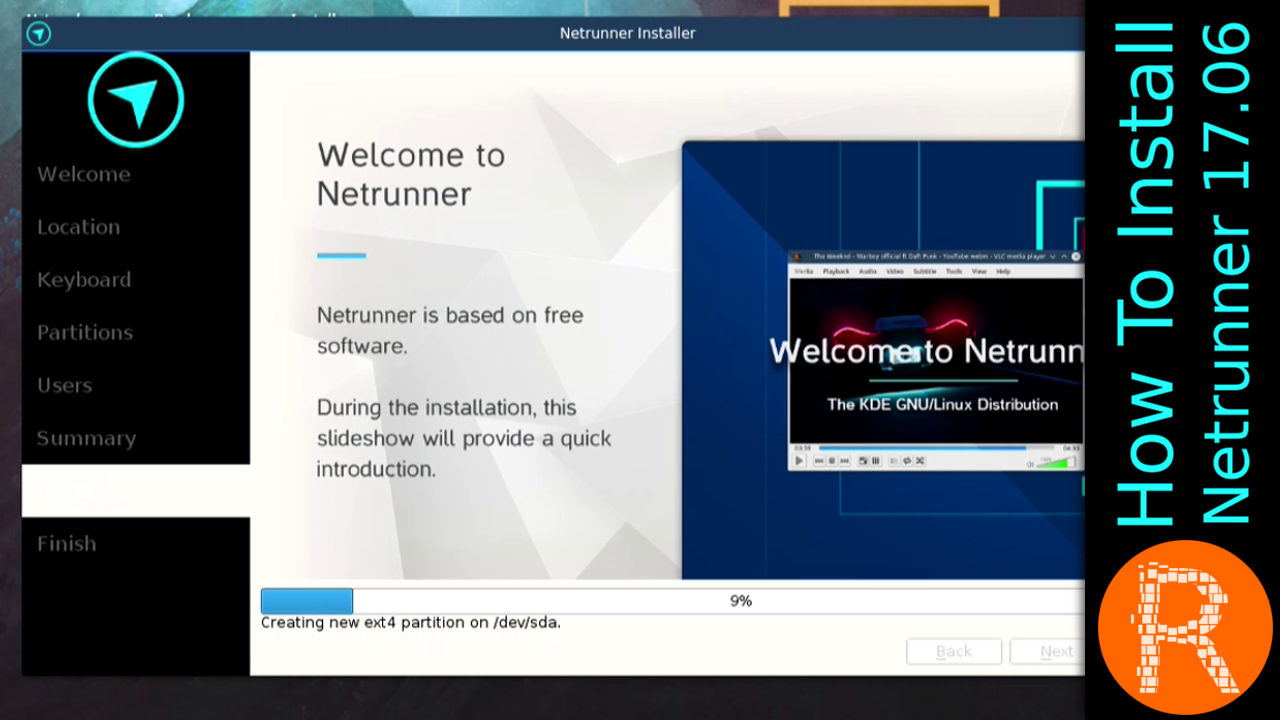Screen dimensions: 1280x720
Task: Click the Netrunner icon in the title bar
Action: (x=38, y=34)
